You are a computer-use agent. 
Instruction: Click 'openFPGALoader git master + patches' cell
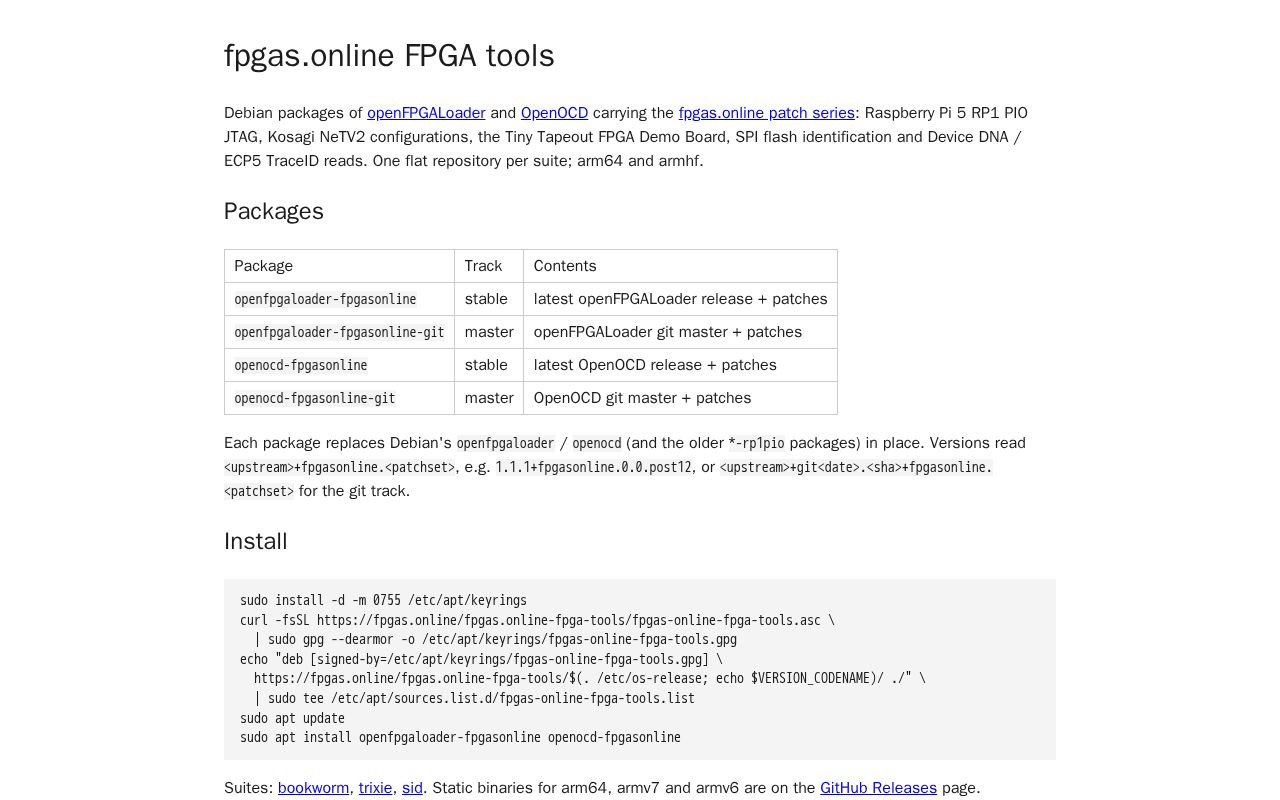(680, 332)
